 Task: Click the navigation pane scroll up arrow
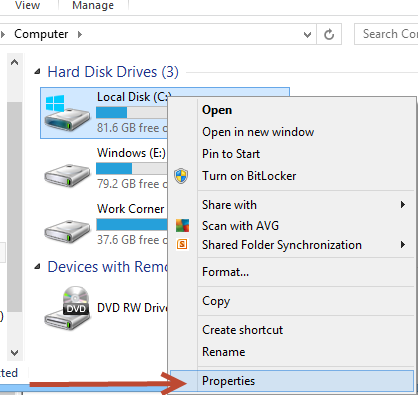pos(14,62)
